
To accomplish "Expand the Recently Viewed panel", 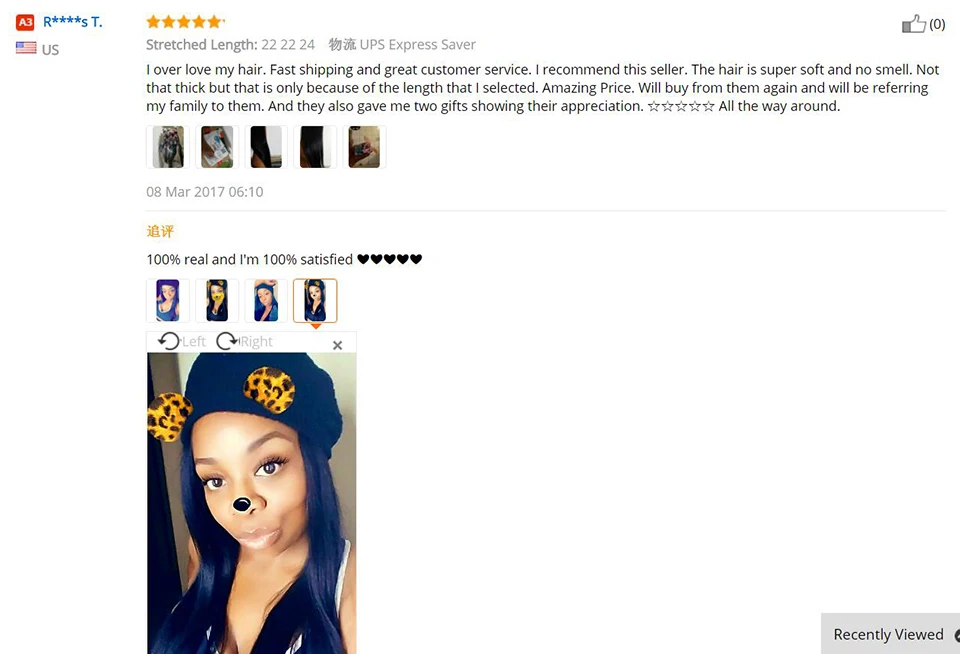I will pyautogui.click(x=890, y=634).
